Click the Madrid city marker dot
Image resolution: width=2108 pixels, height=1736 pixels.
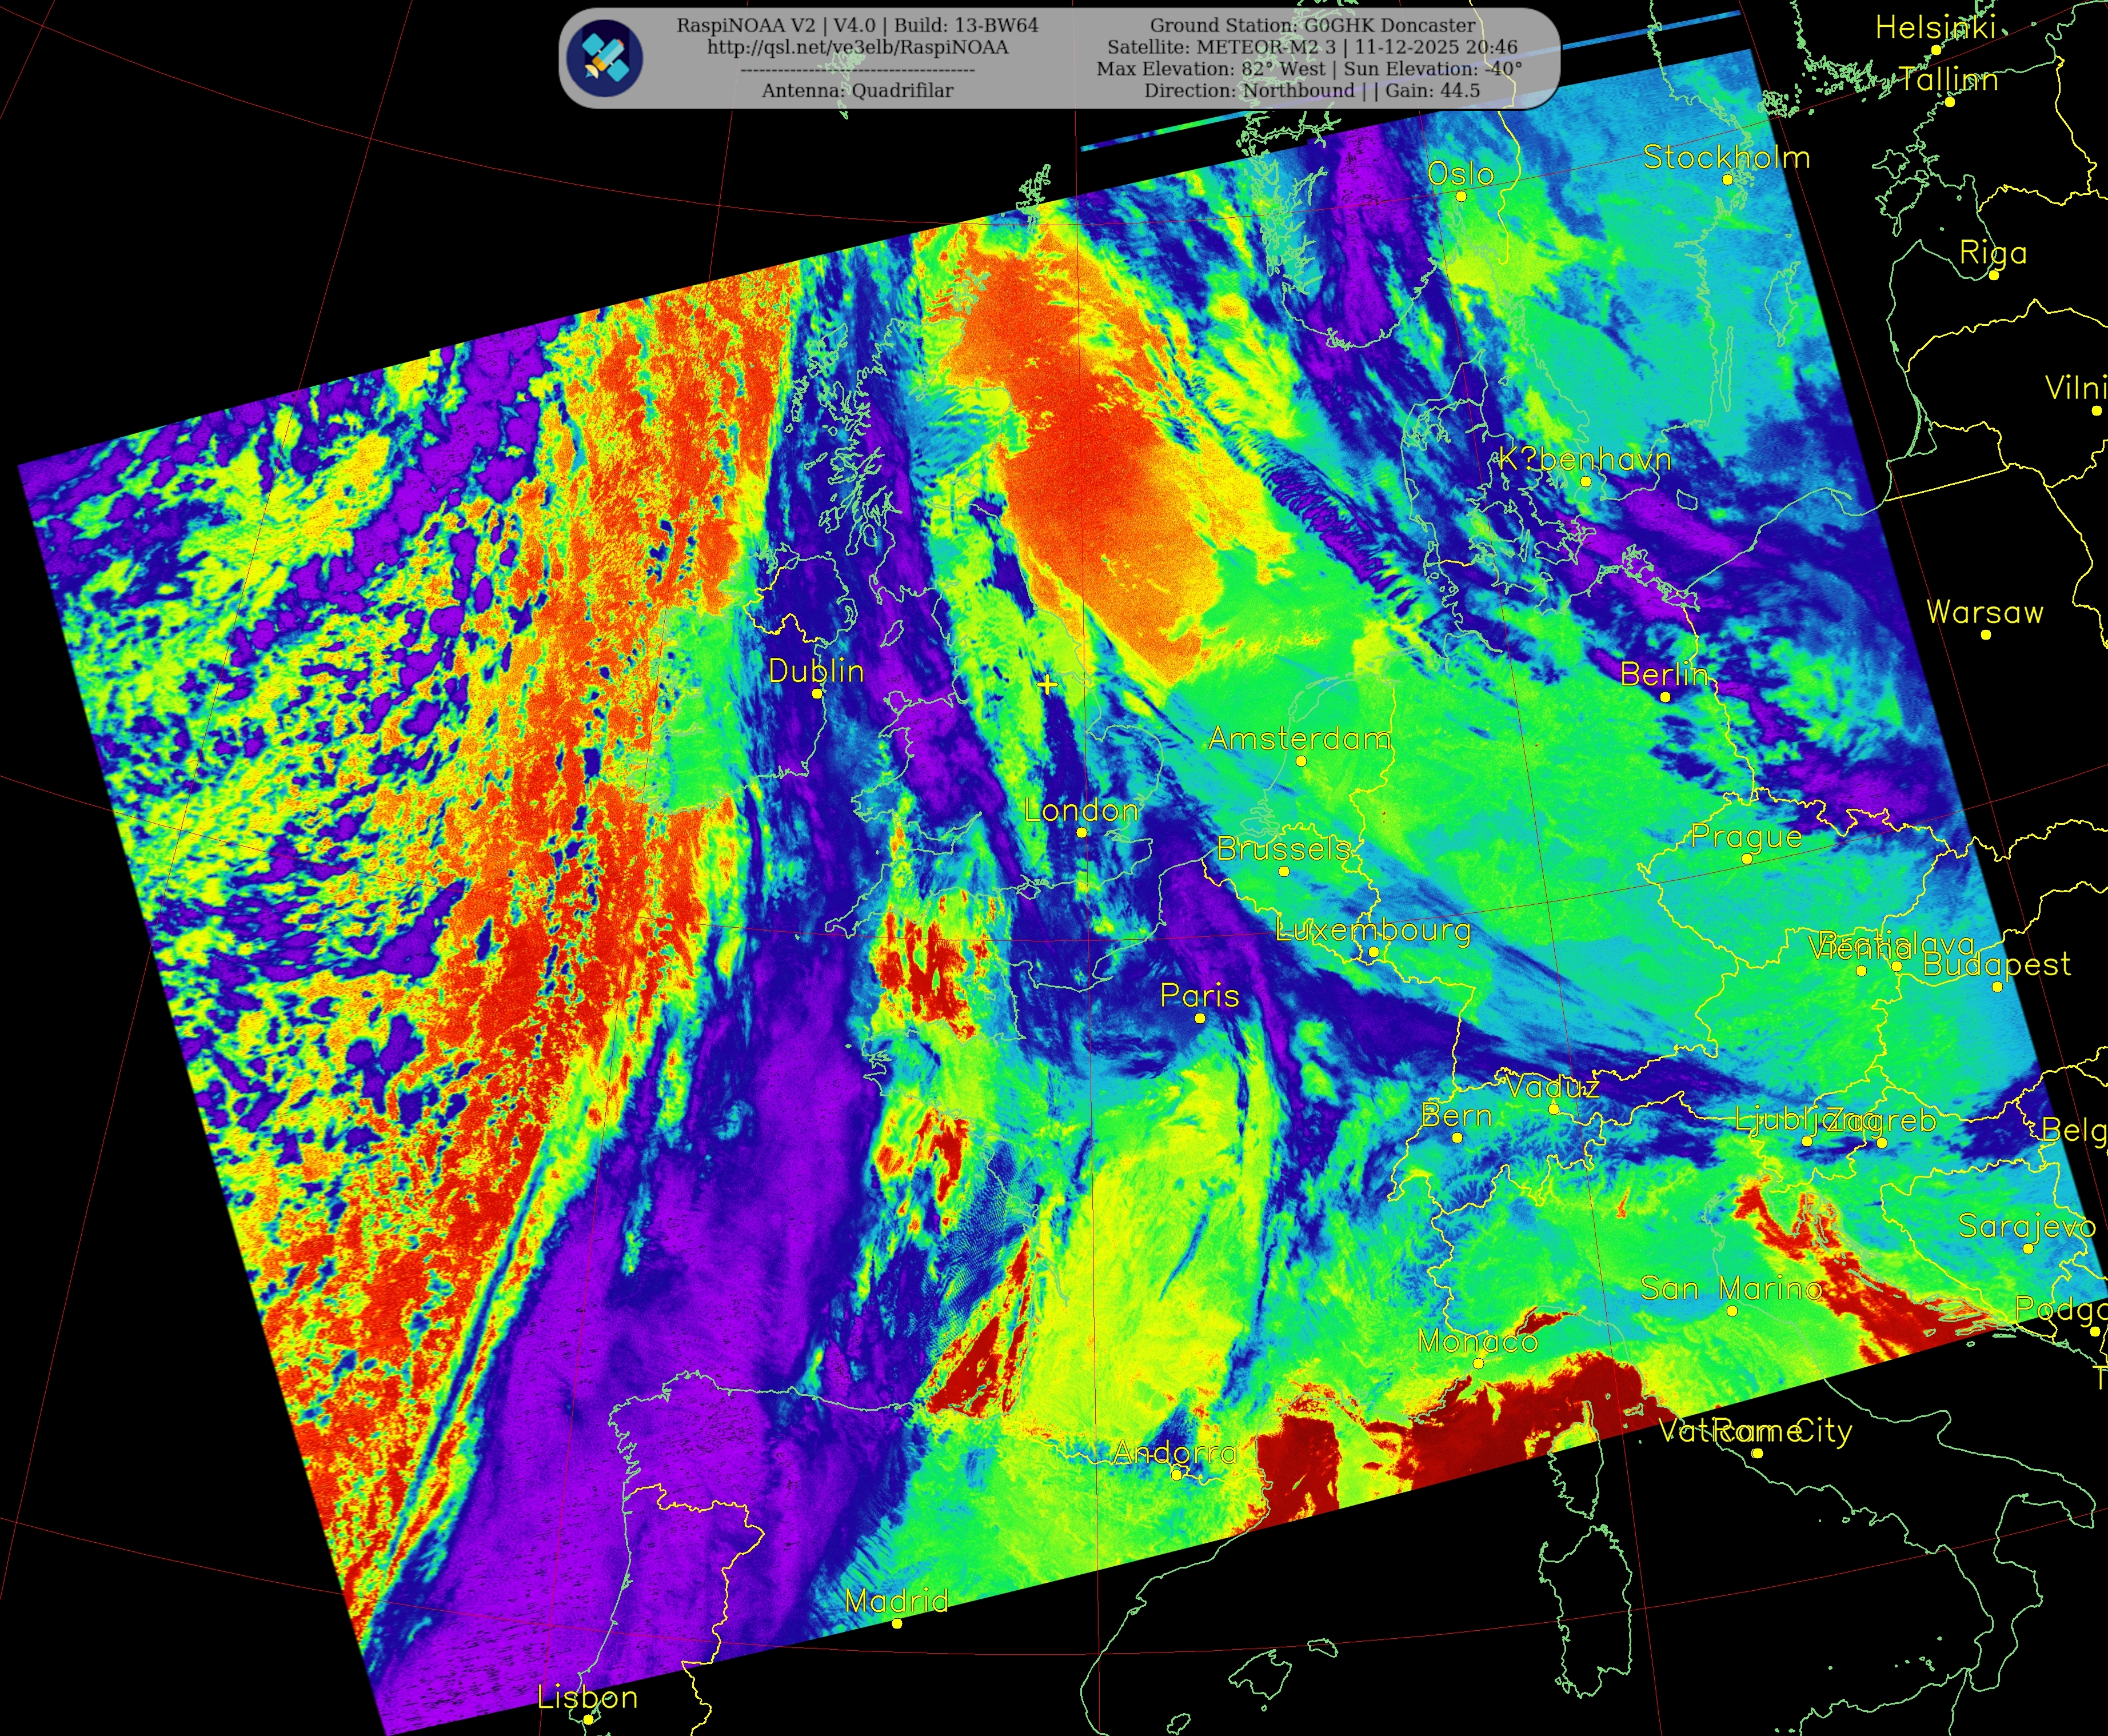(897, 1623)
